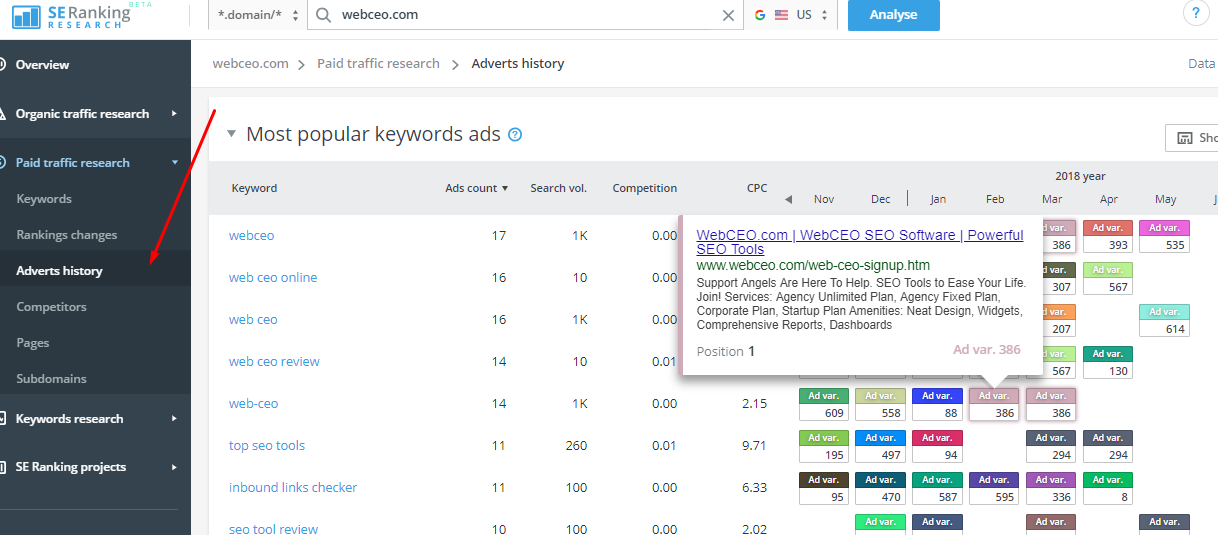Click the webceo.com breadcrumb link

(x=250, y=63)
